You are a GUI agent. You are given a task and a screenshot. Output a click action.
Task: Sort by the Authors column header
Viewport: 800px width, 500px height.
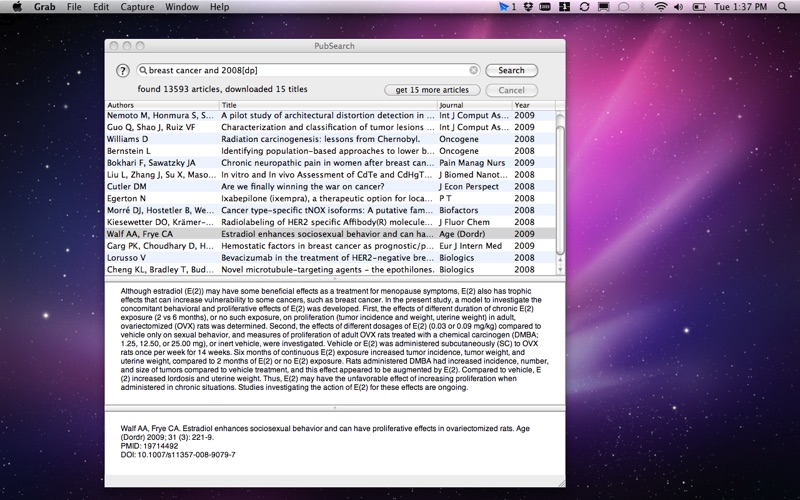(x=162, y=105)
